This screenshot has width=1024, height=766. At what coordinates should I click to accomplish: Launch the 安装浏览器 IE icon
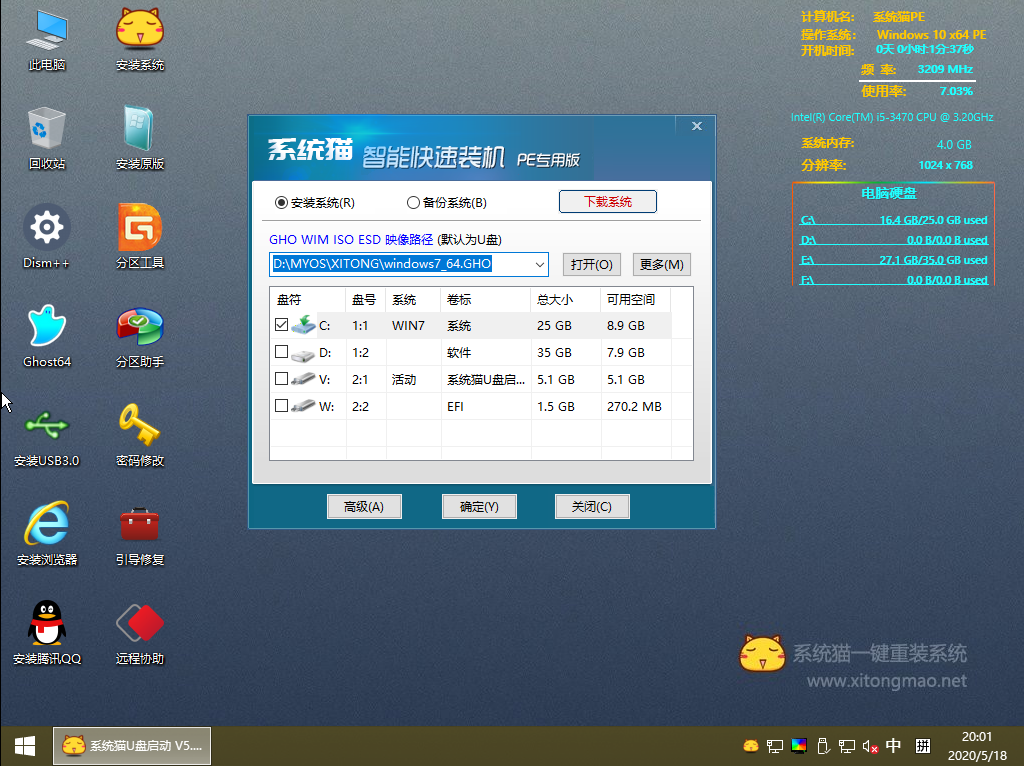[46, 534]
